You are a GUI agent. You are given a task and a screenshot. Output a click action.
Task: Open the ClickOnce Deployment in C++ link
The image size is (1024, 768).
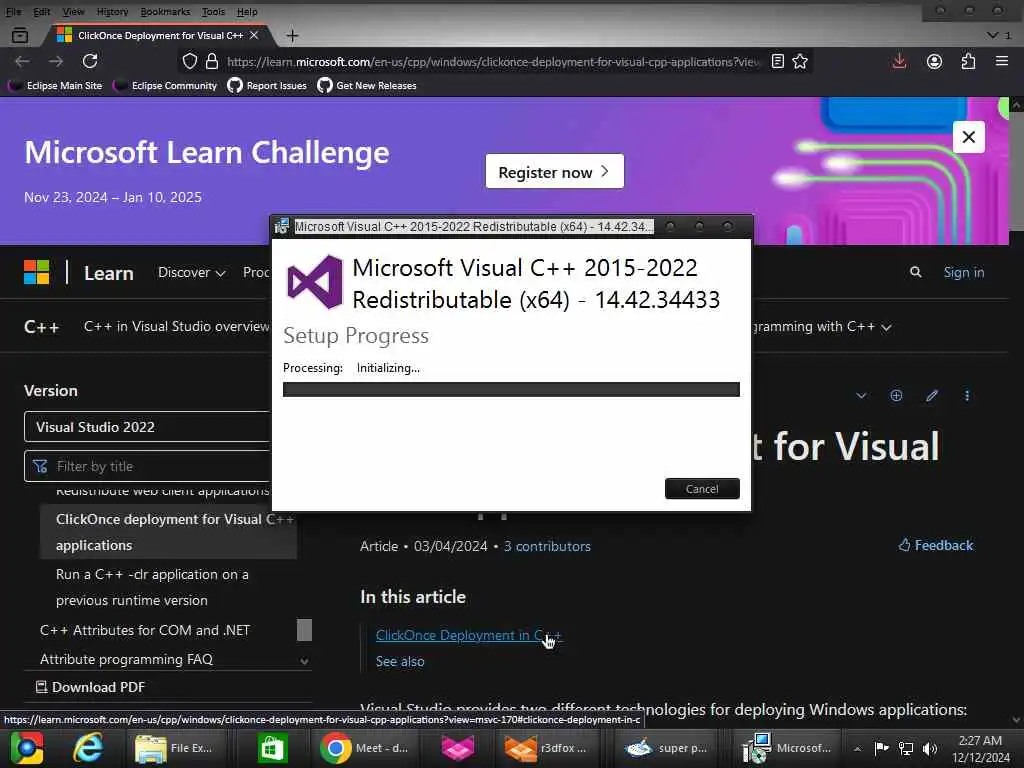point(468,635)
